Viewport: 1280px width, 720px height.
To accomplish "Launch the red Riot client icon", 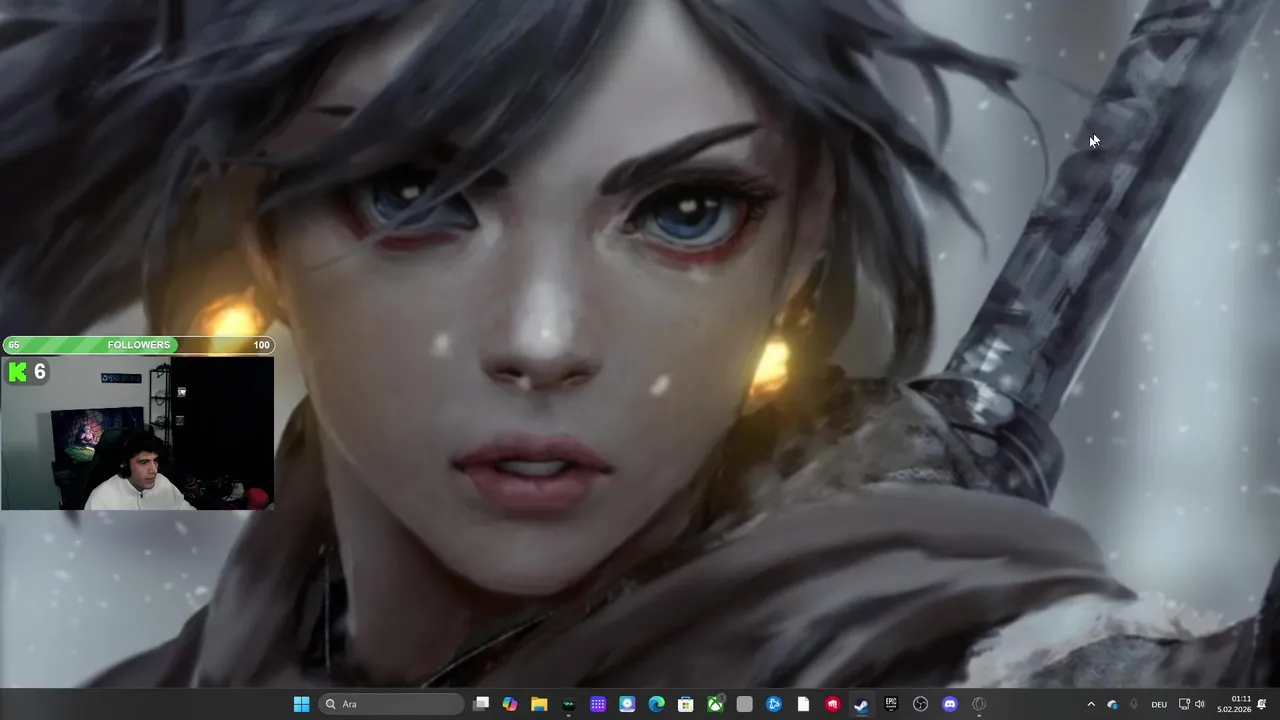I will pos(832,704).
